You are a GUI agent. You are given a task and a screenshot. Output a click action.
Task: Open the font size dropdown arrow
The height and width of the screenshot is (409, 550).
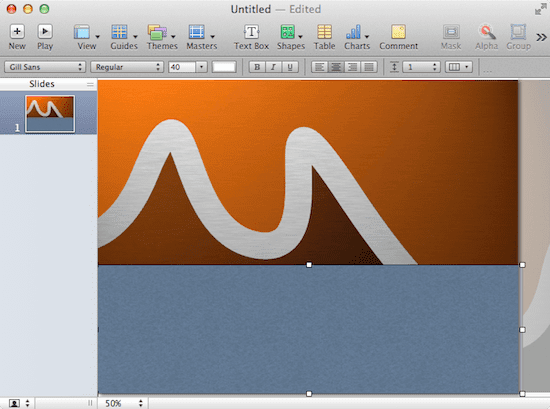pyautogui.click(x=201, y=67)
